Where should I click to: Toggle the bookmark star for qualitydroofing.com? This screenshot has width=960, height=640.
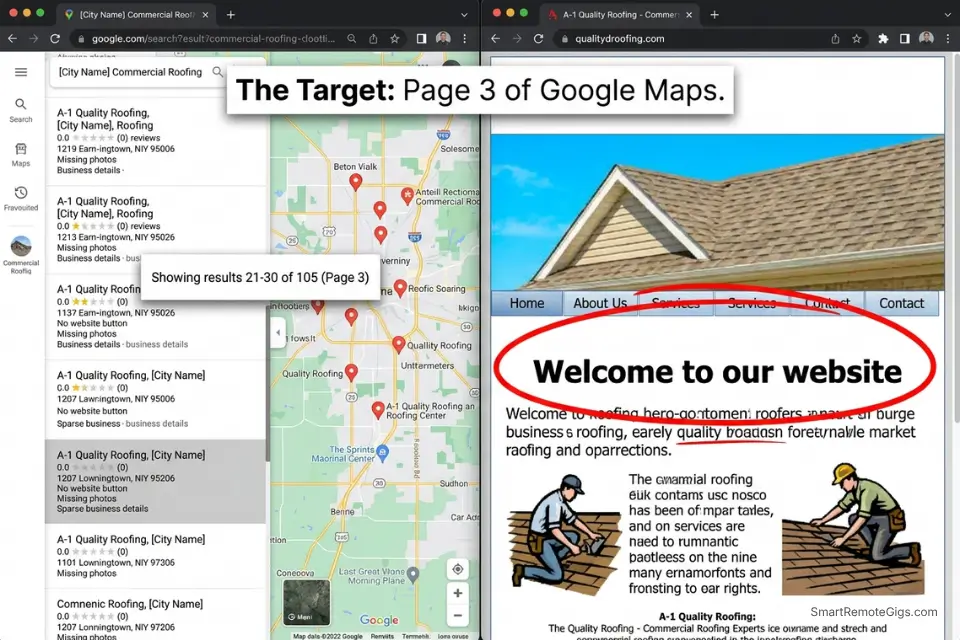tap(855, 38)
